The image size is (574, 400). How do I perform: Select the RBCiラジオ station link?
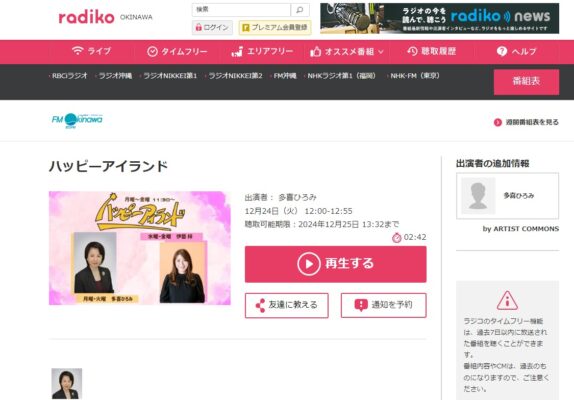tap(69, 76)
